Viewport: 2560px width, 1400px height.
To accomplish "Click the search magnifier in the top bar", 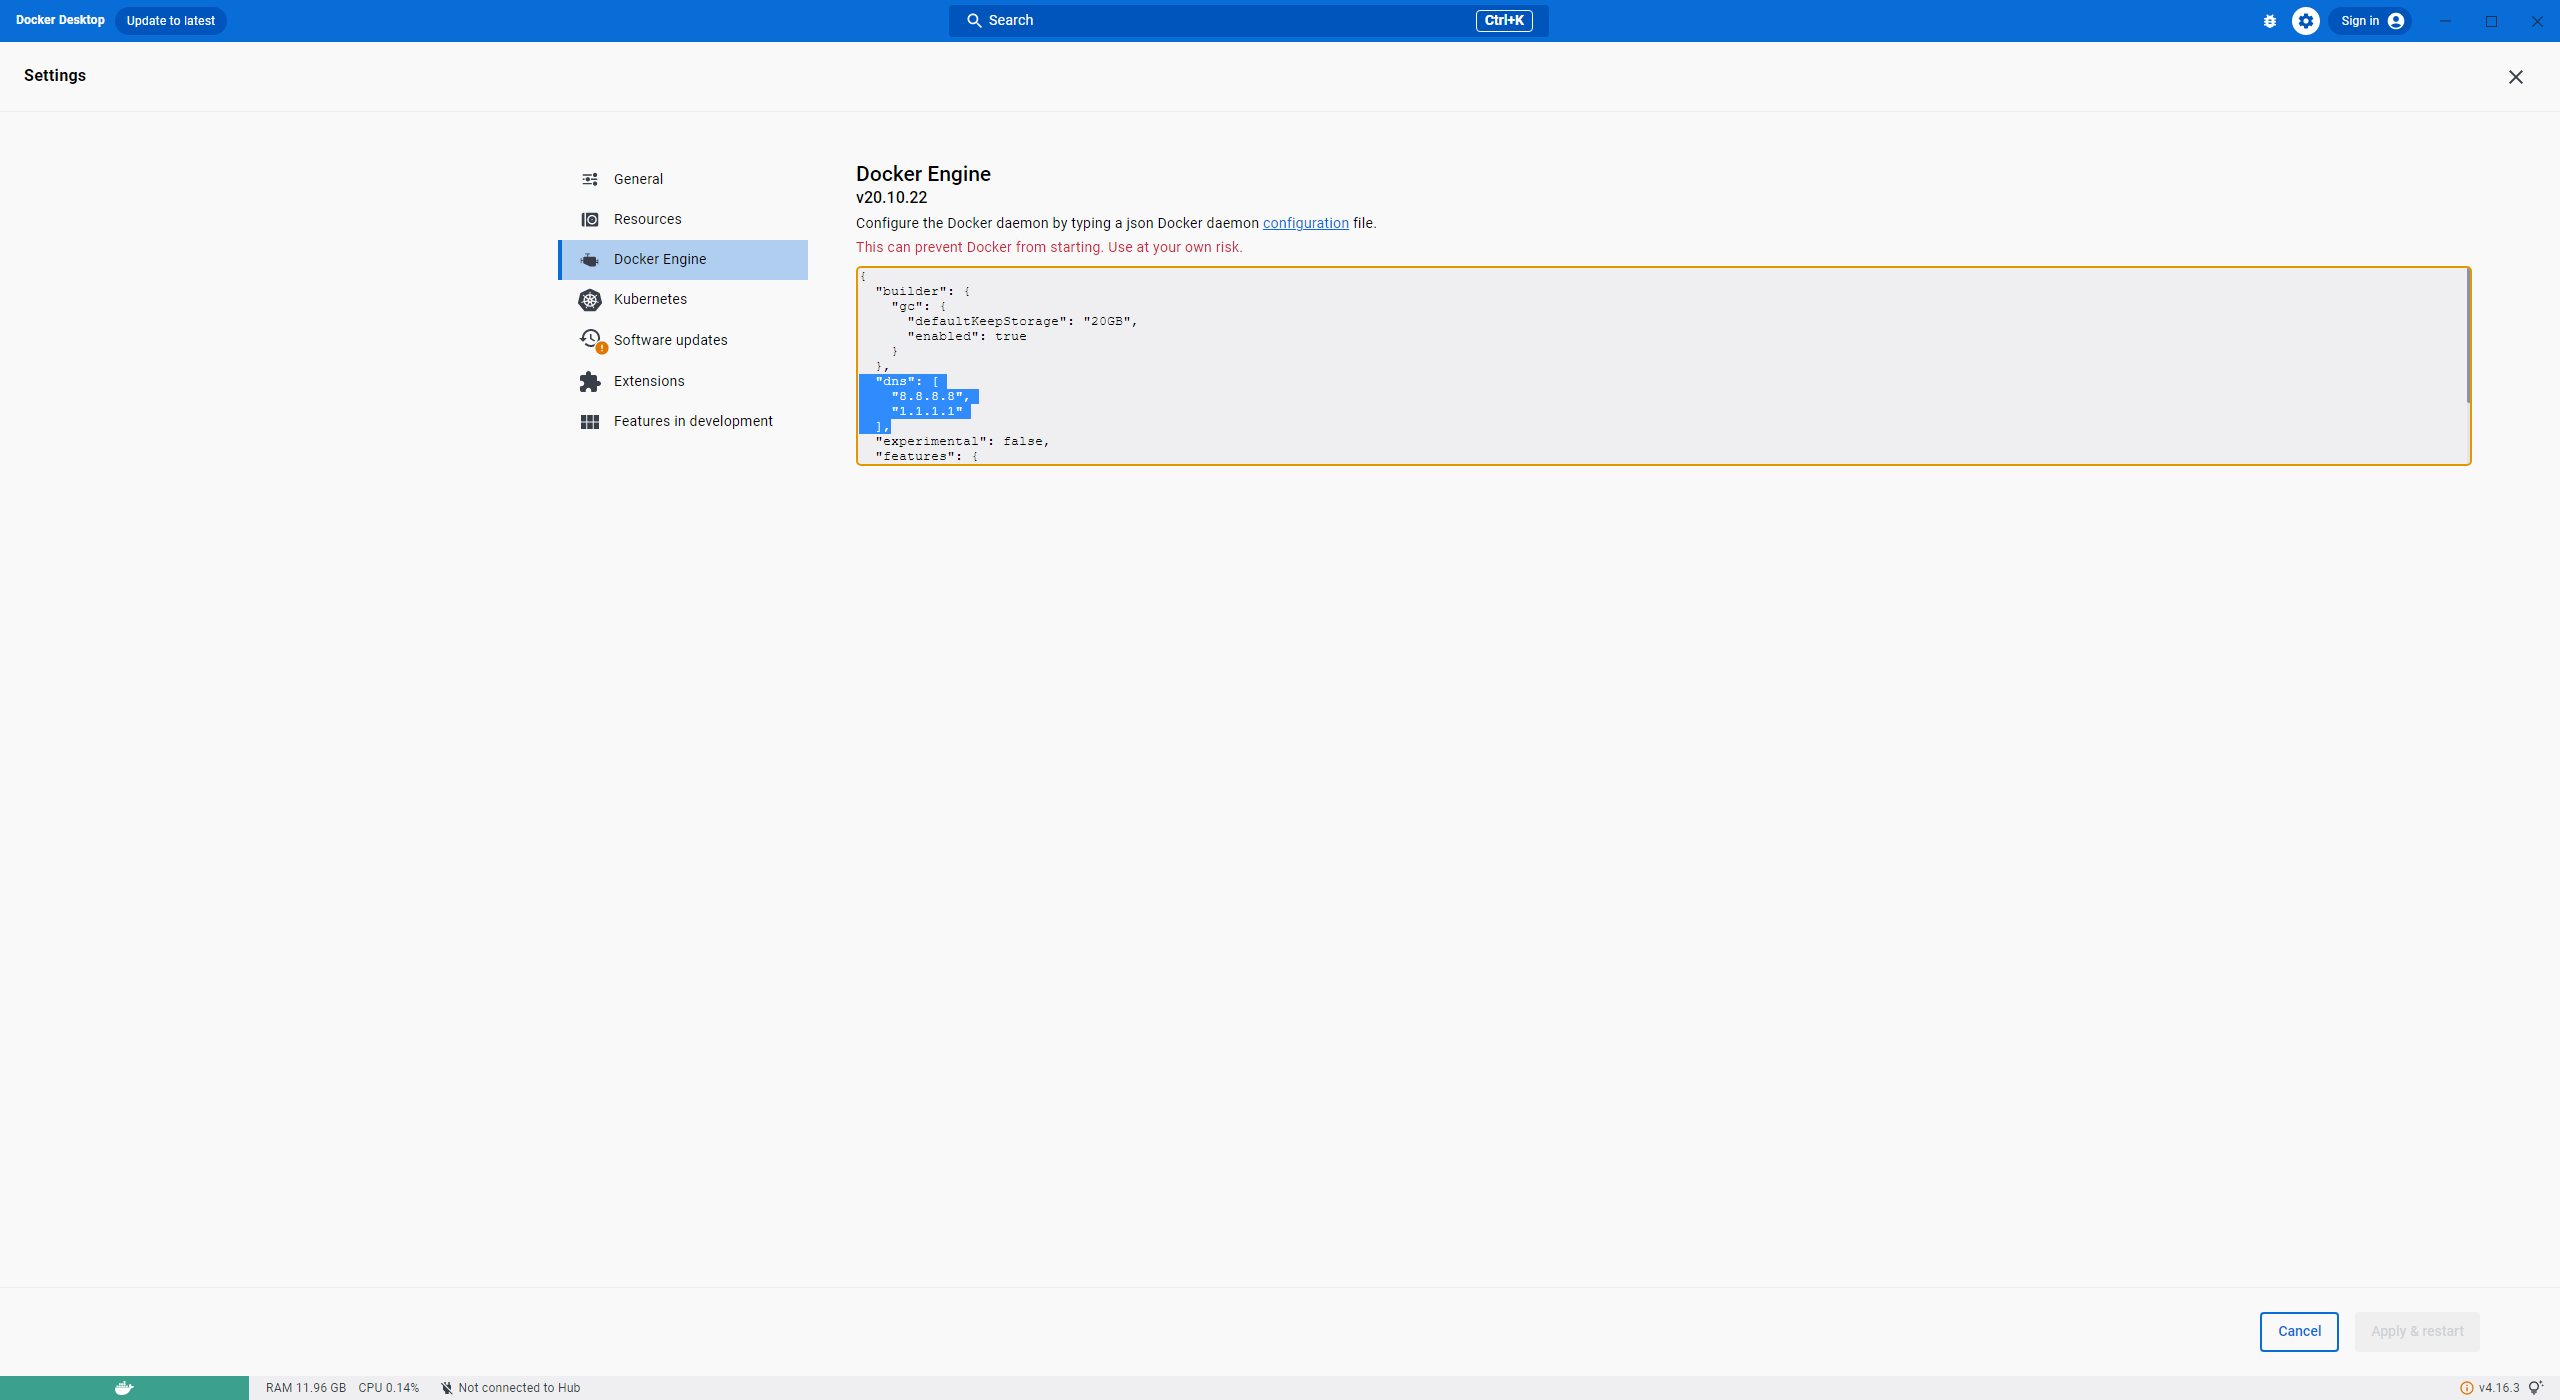I will tap(975, 20).
